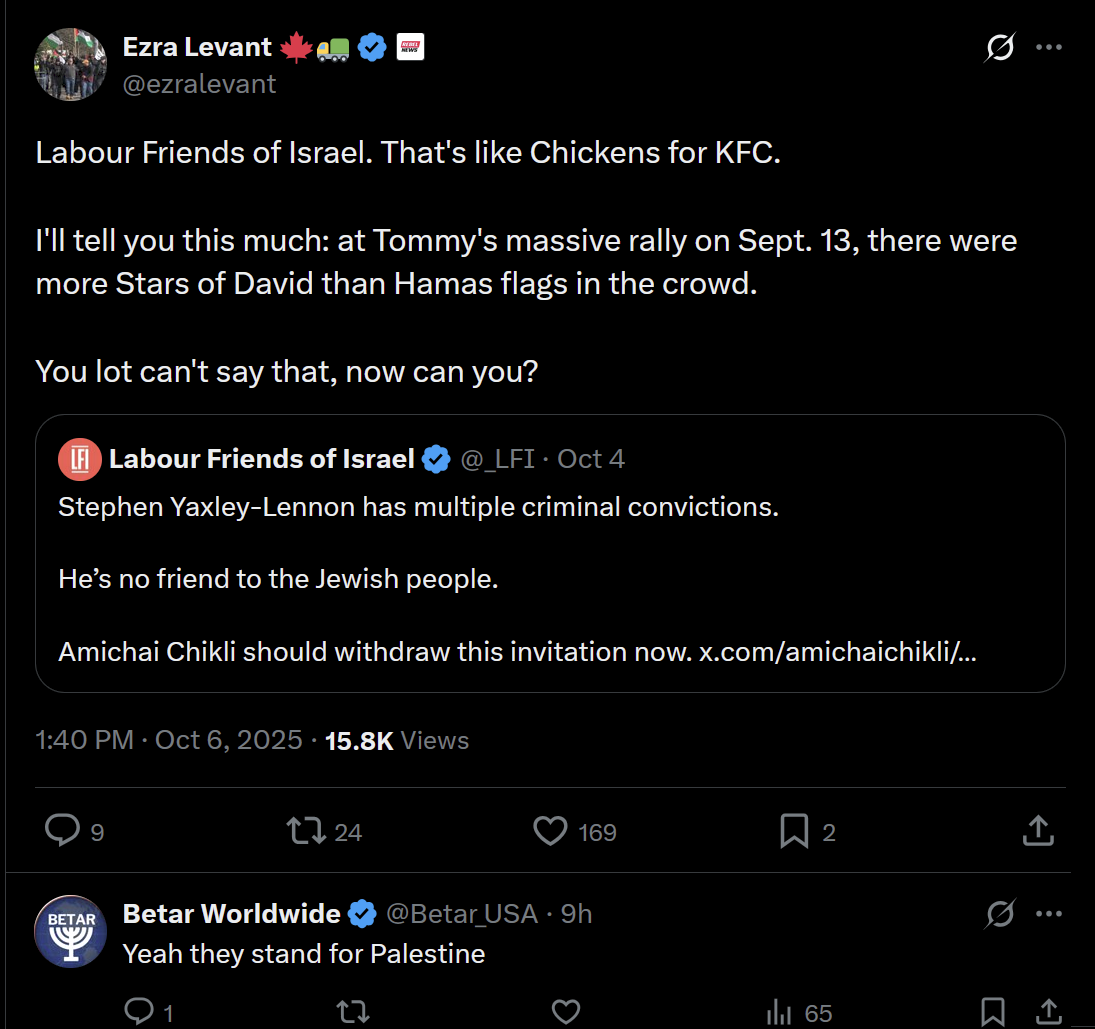Click Ezra Levant's profile avatar
Viewport: 1095px width, 1029px height.
(71, 65)
